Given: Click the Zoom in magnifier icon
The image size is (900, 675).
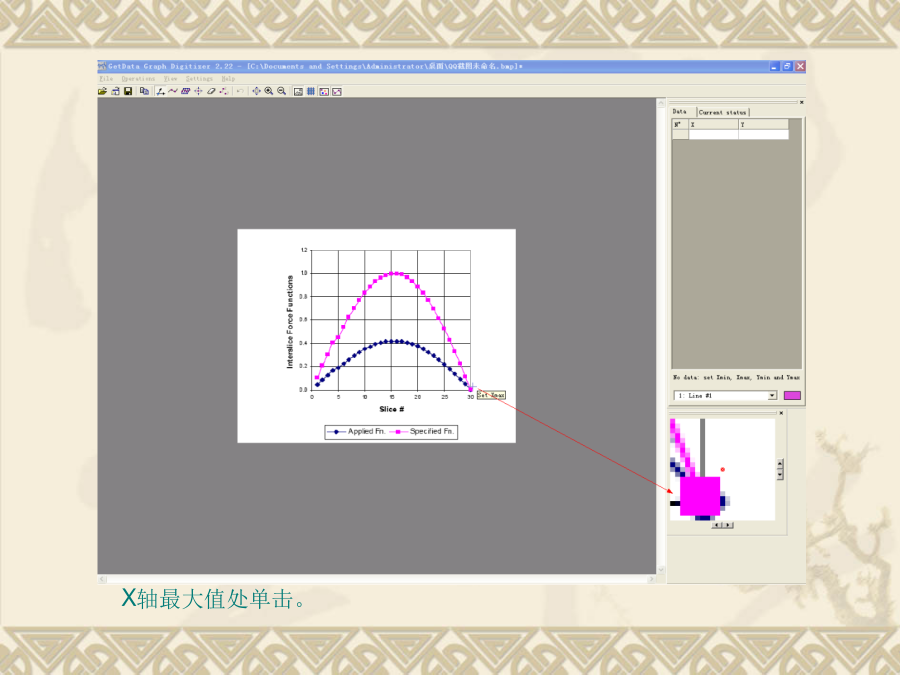Looking at the screenshot, I should [269, 91].
